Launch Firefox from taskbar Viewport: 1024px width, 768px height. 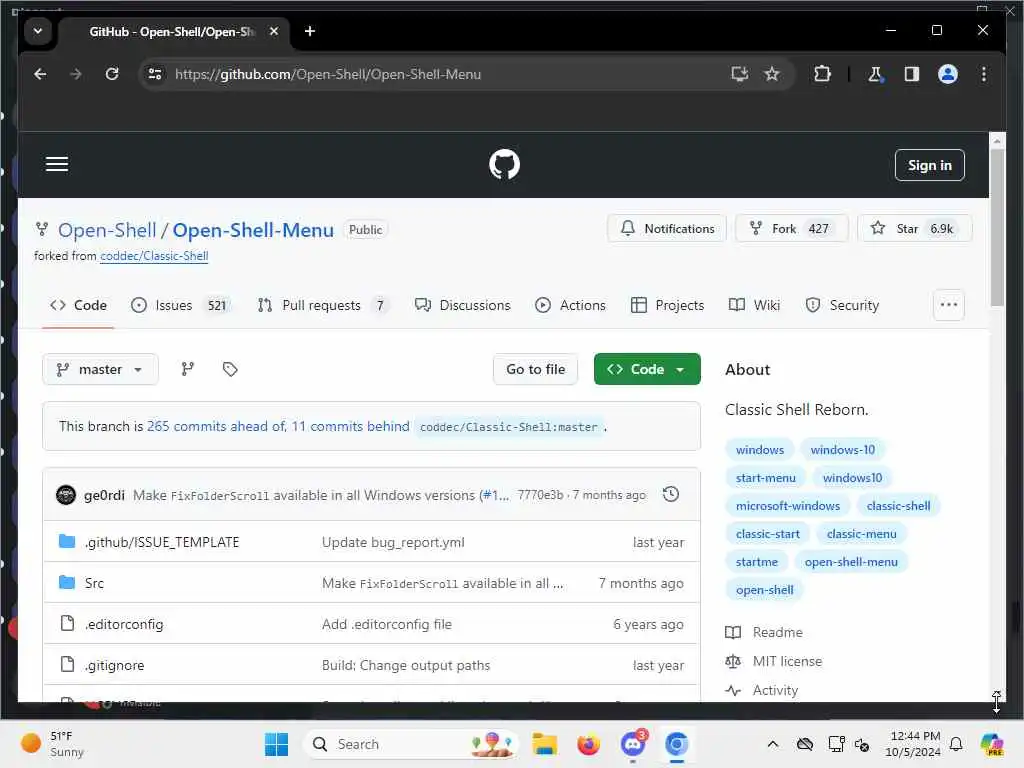pyautogui.click(x=588, y=744)
